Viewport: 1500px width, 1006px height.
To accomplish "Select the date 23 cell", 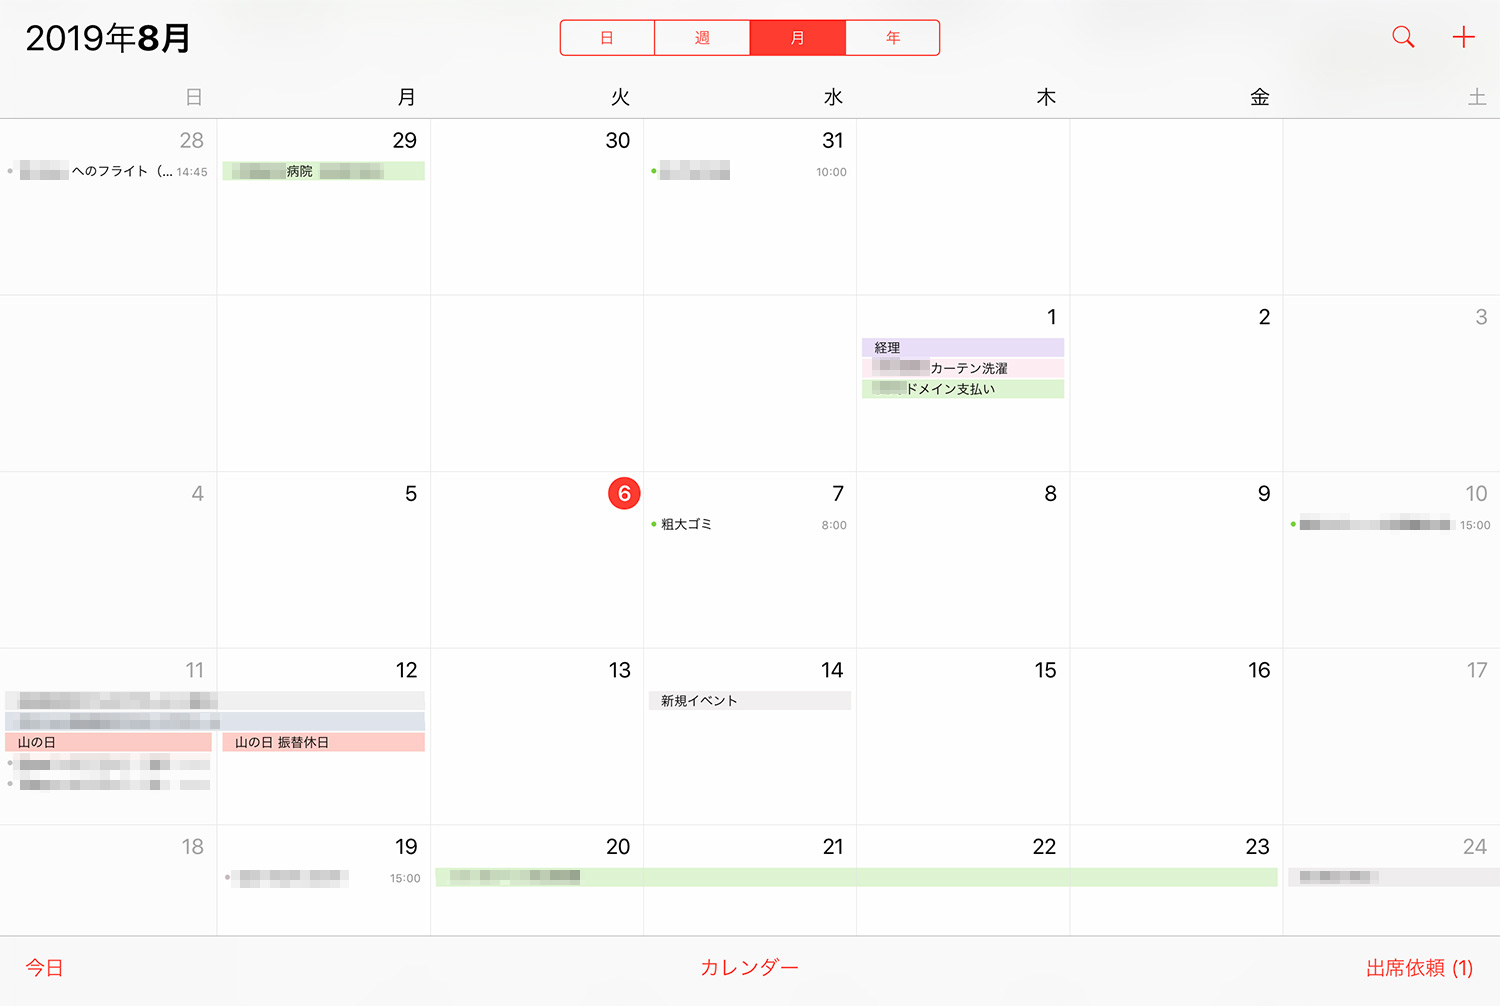I will (x=1177, y=881).
